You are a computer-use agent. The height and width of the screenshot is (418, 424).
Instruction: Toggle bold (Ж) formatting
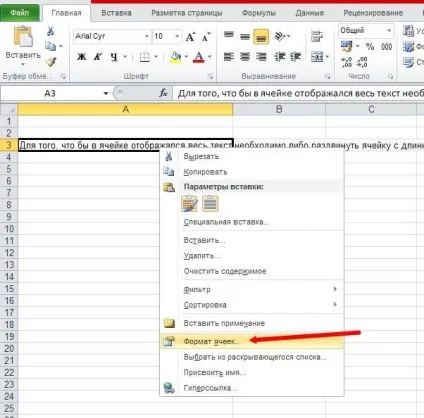(x=81, y=57)
